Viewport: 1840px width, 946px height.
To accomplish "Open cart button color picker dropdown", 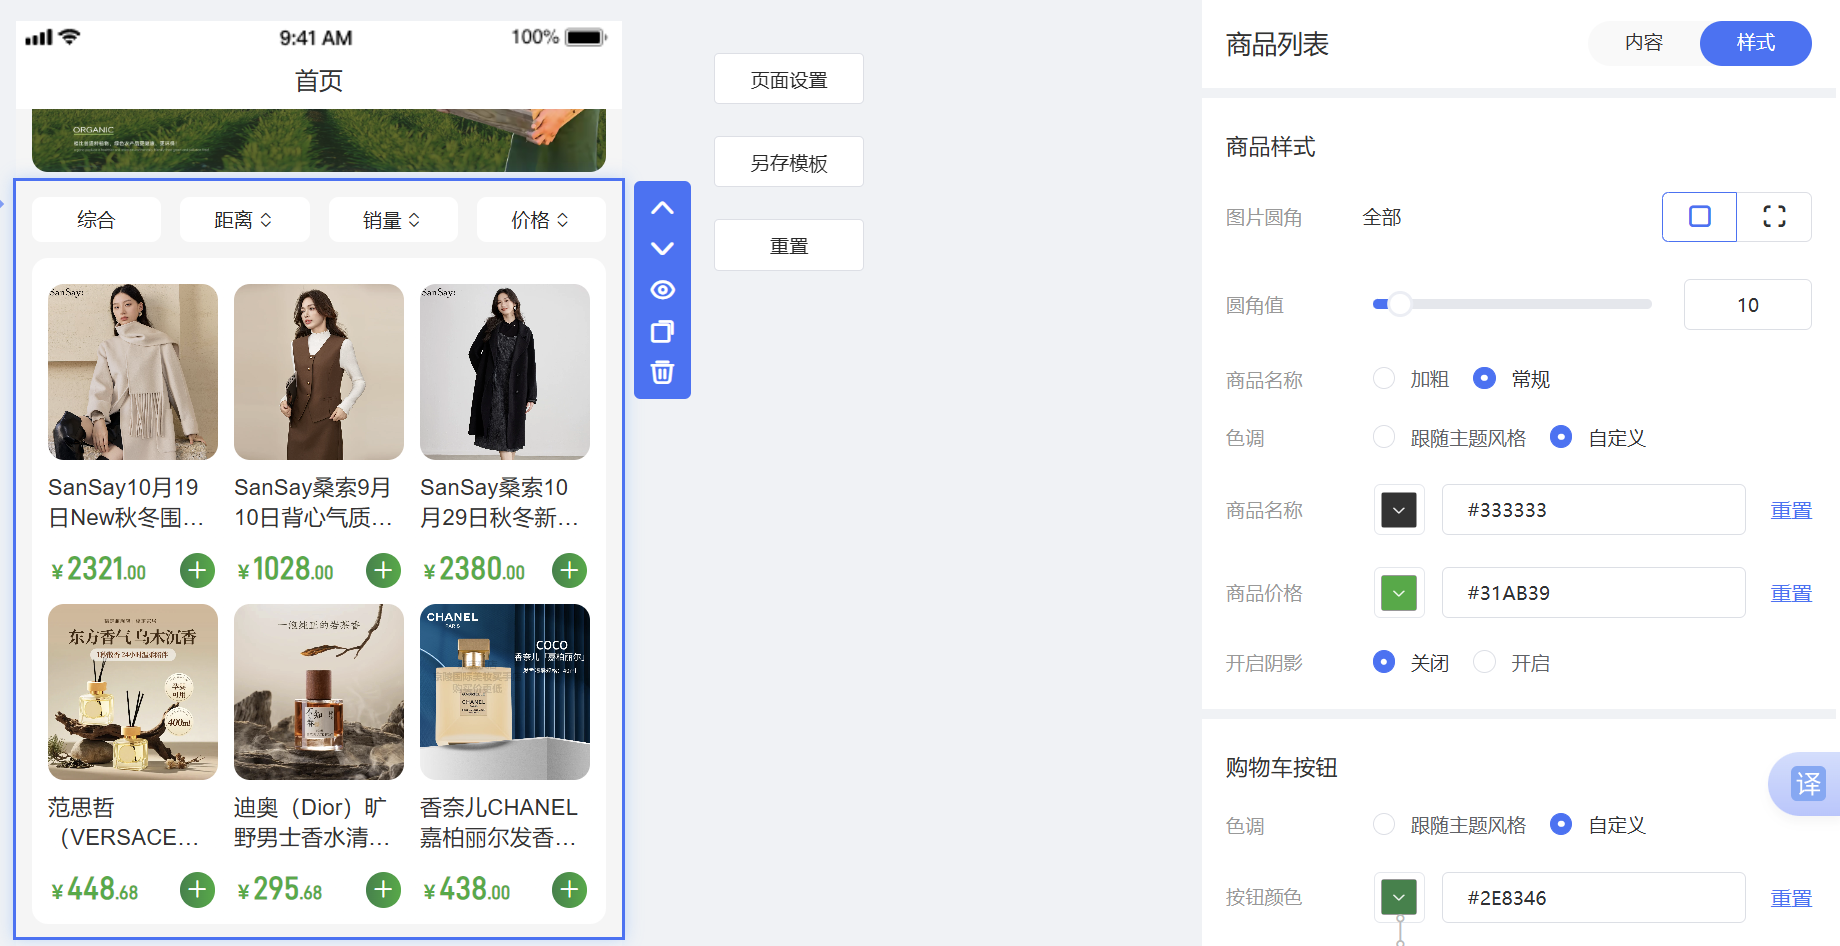I will 1399,897.
